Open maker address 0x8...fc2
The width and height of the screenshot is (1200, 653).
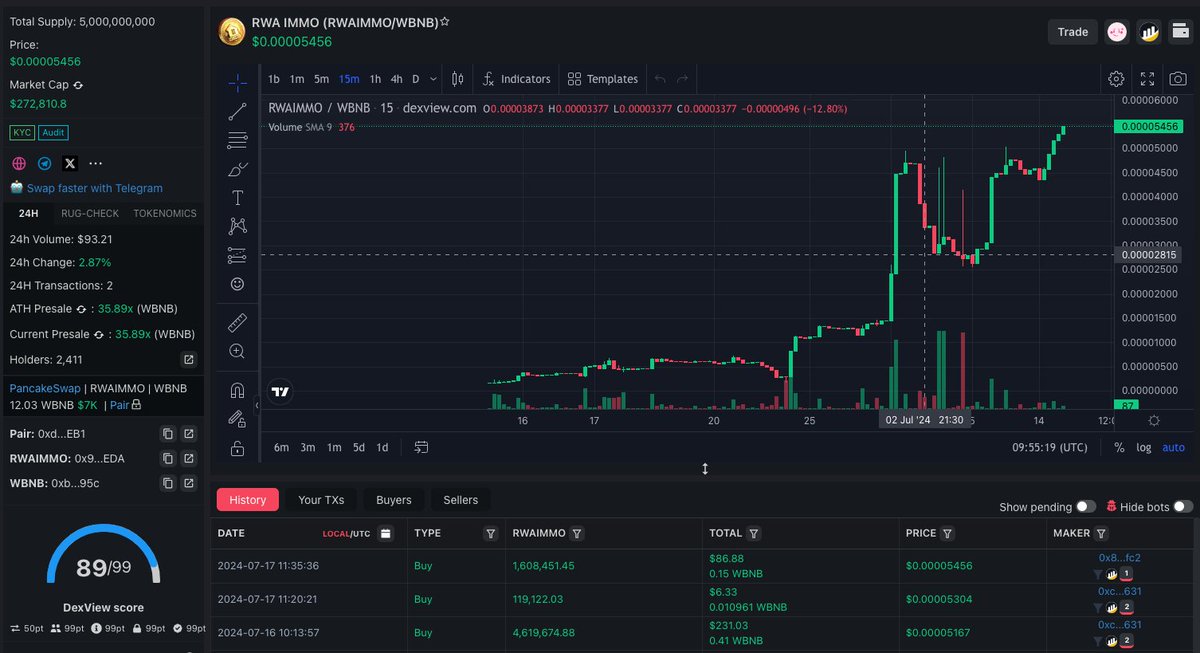coord(1119,558)
